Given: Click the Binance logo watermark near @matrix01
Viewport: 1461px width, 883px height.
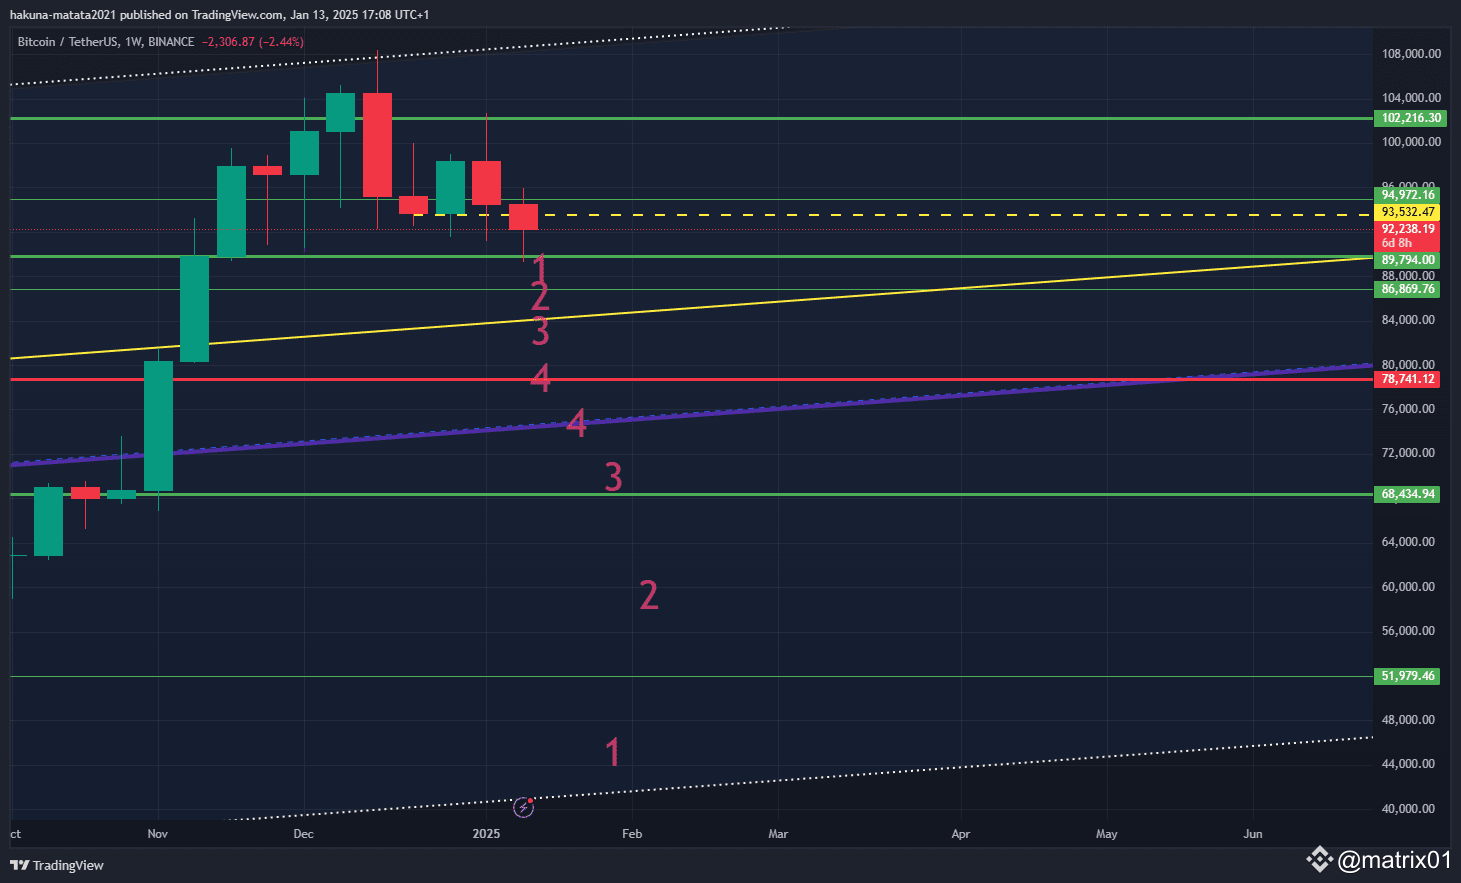Looking at the screenshot, I should tap(1321, 858).
